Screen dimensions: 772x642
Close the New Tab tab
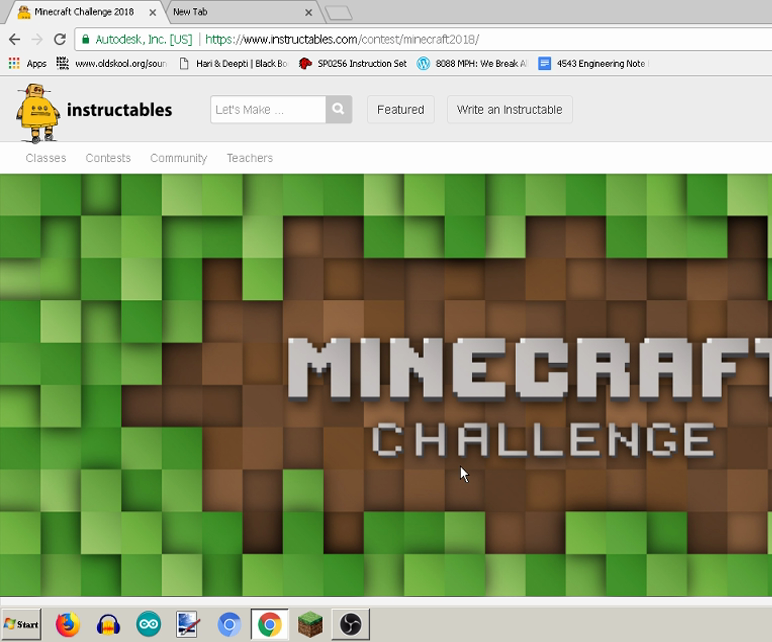pyautogui.click(x=309, y=12)
